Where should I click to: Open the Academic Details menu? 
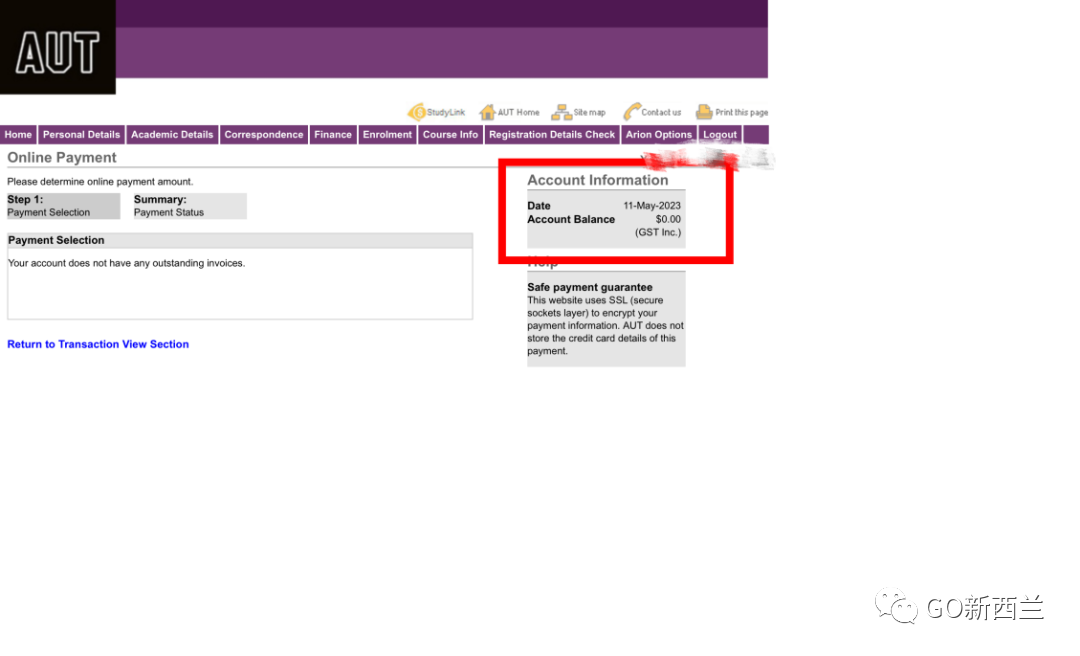click(172, 134)
